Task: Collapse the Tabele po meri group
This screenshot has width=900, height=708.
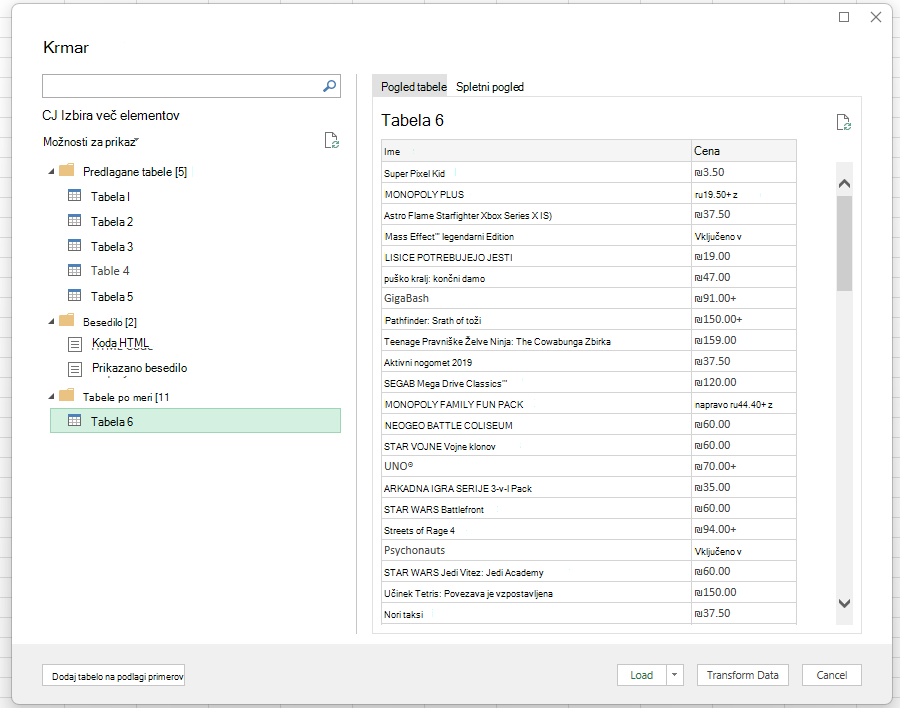Action: pos(51,396)
